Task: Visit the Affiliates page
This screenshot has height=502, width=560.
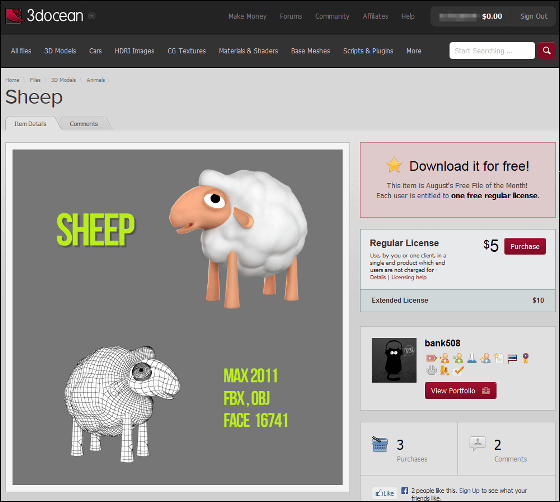Action: (x=375, y=16)
